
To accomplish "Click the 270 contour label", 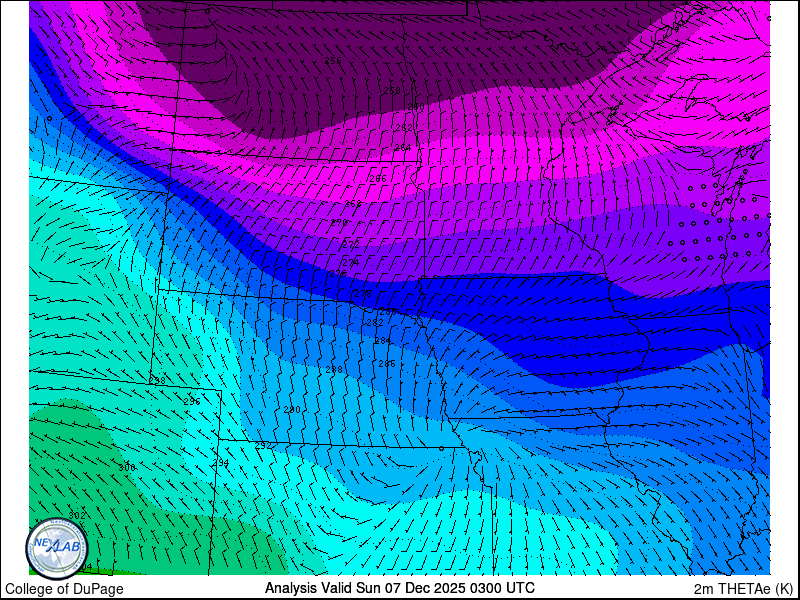I will pyautogui.click(x=339, y=223).
